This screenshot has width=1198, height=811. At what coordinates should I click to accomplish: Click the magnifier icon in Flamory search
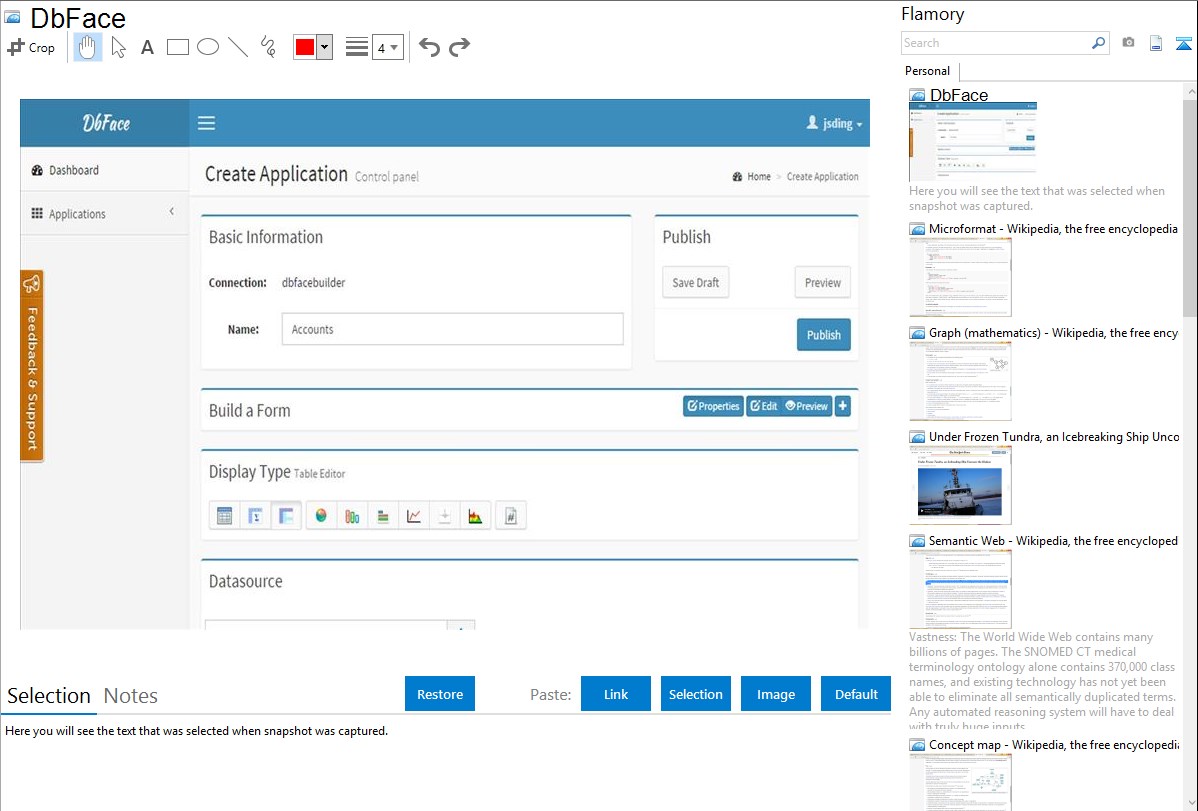1098,43
